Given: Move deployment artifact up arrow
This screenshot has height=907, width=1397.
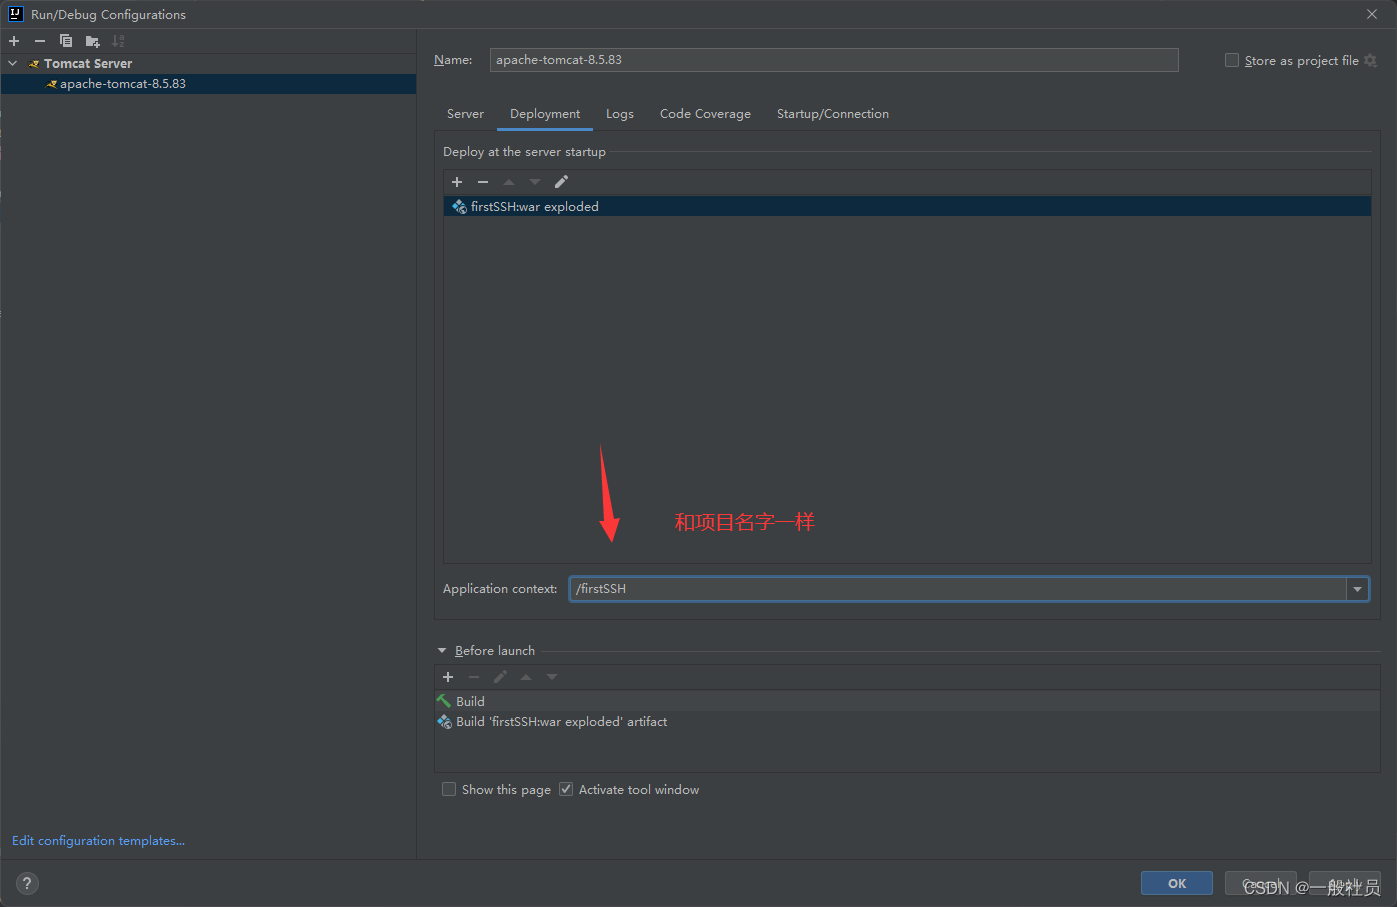Looking at the screenshot, I should (509, 182).
